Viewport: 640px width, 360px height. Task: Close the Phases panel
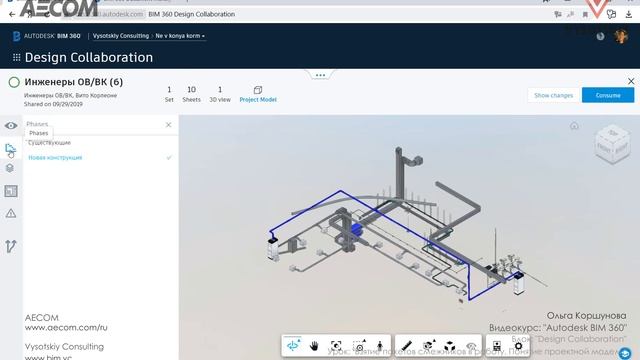point(169,125)
